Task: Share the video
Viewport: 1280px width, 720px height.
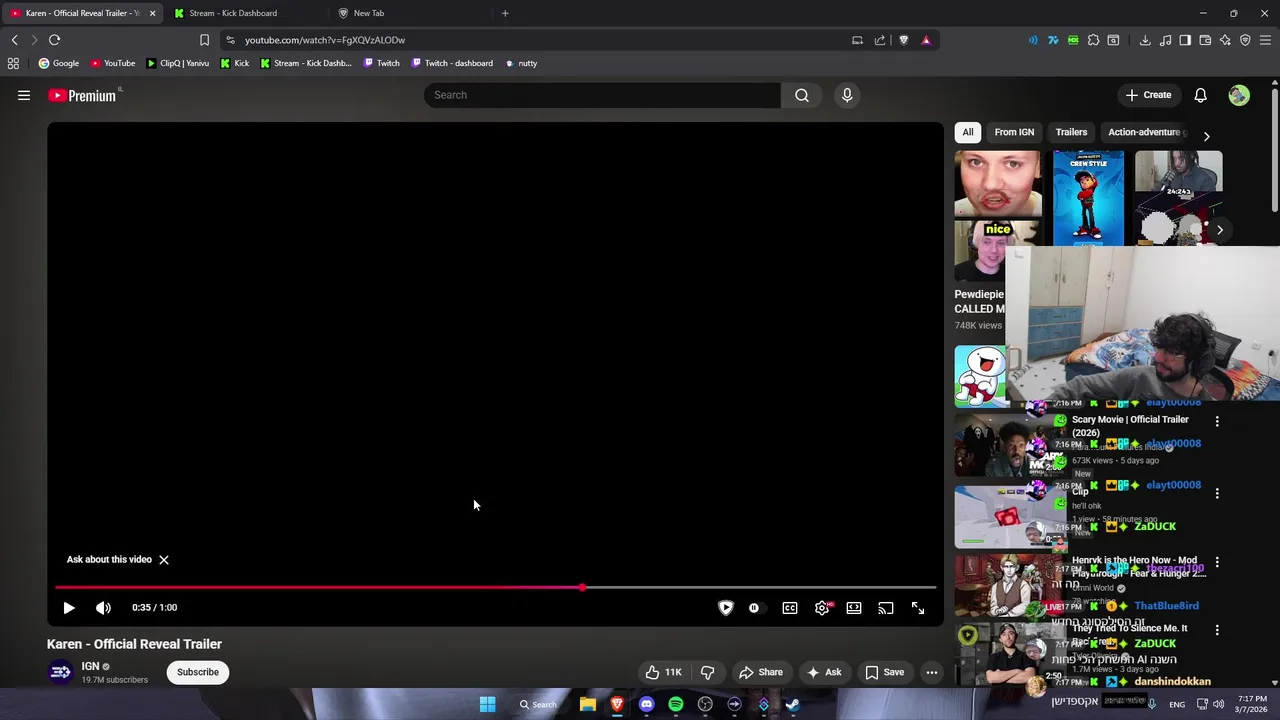Action: [761, 672]
